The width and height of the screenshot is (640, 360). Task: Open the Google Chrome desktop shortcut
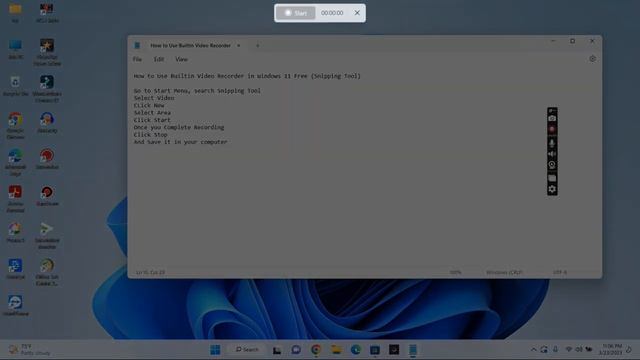(x=15, y=126)
